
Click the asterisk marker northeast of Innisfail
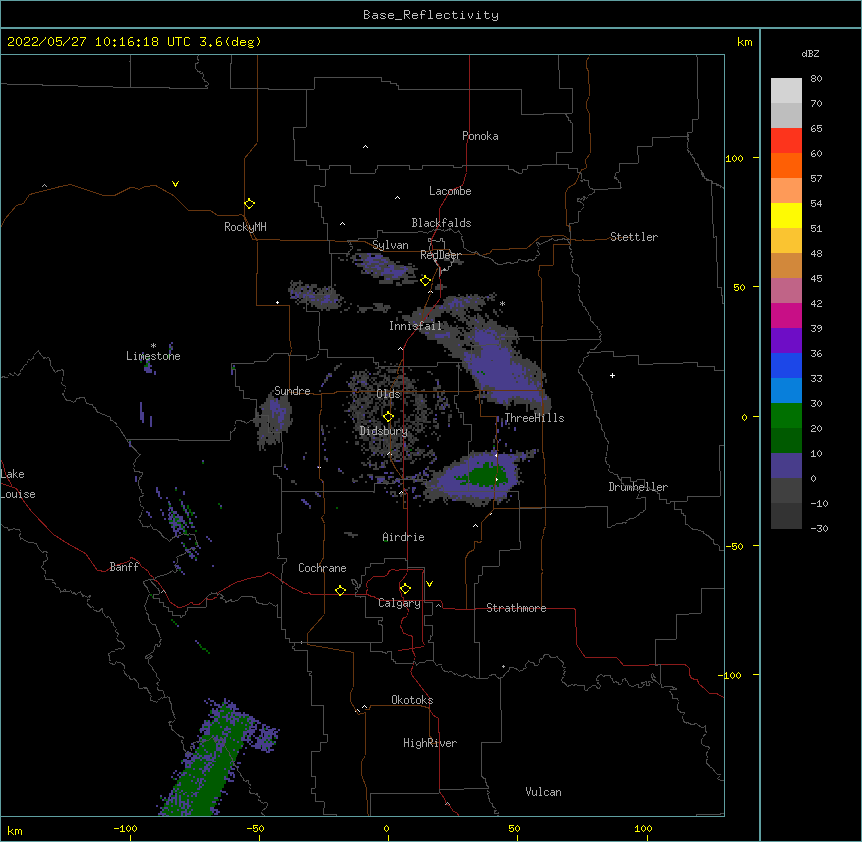click(x=502, y=304)
